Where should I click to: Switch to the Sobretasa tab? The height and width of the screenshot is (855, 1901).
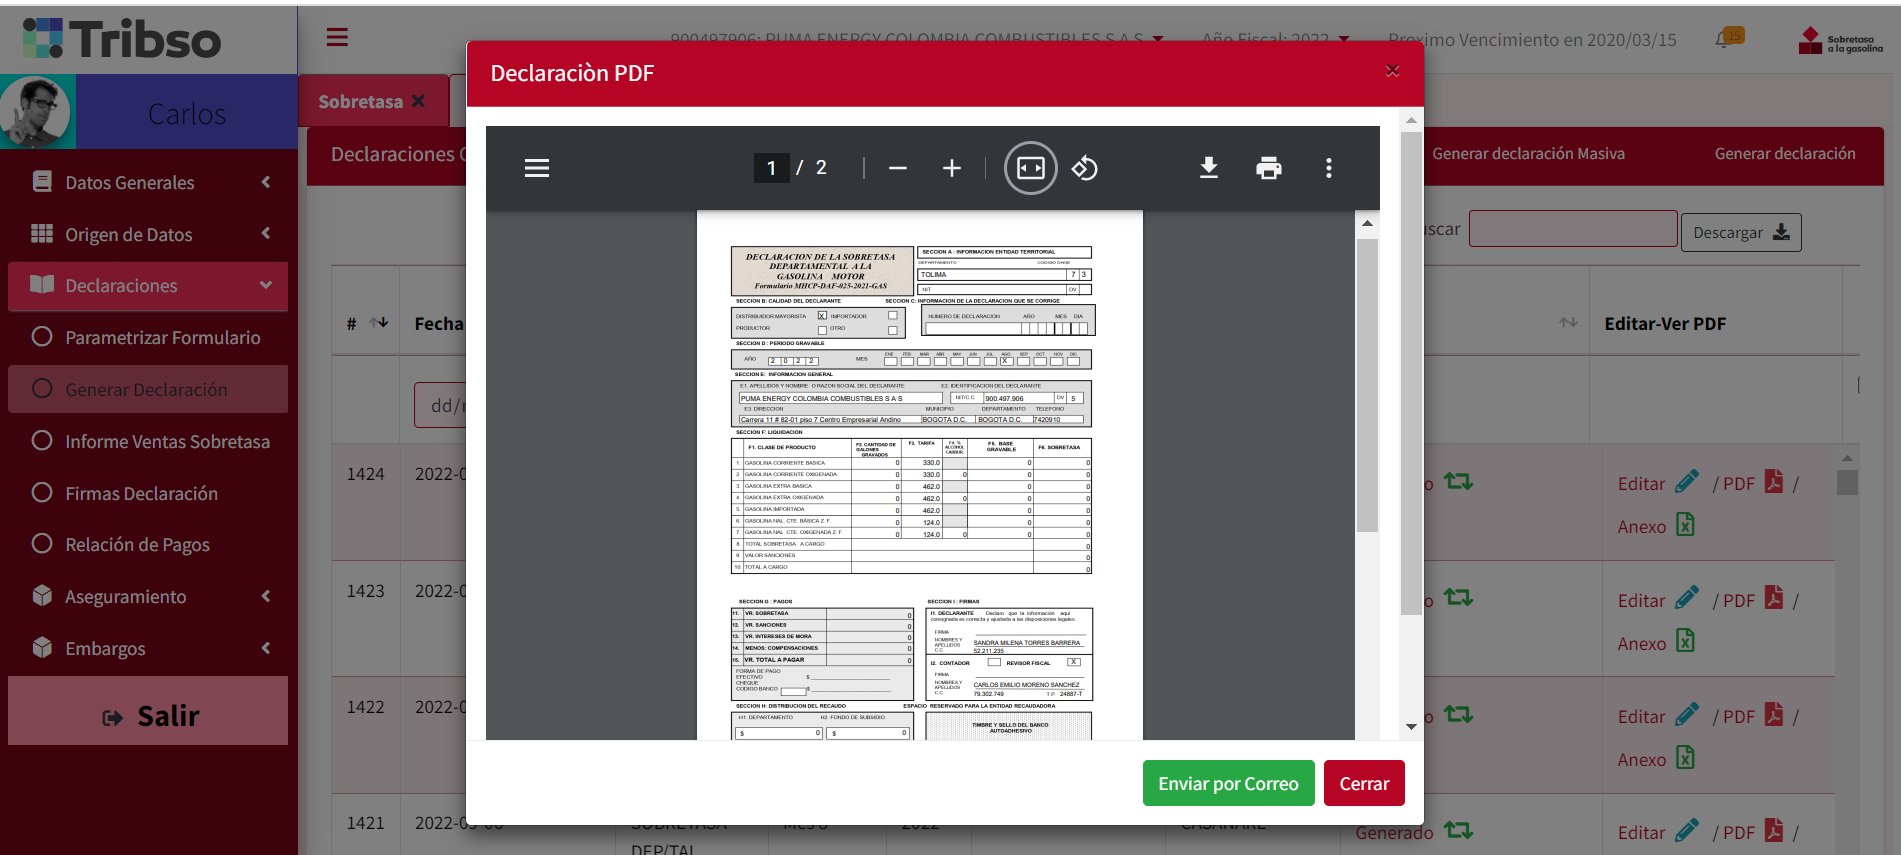point(361,102)
